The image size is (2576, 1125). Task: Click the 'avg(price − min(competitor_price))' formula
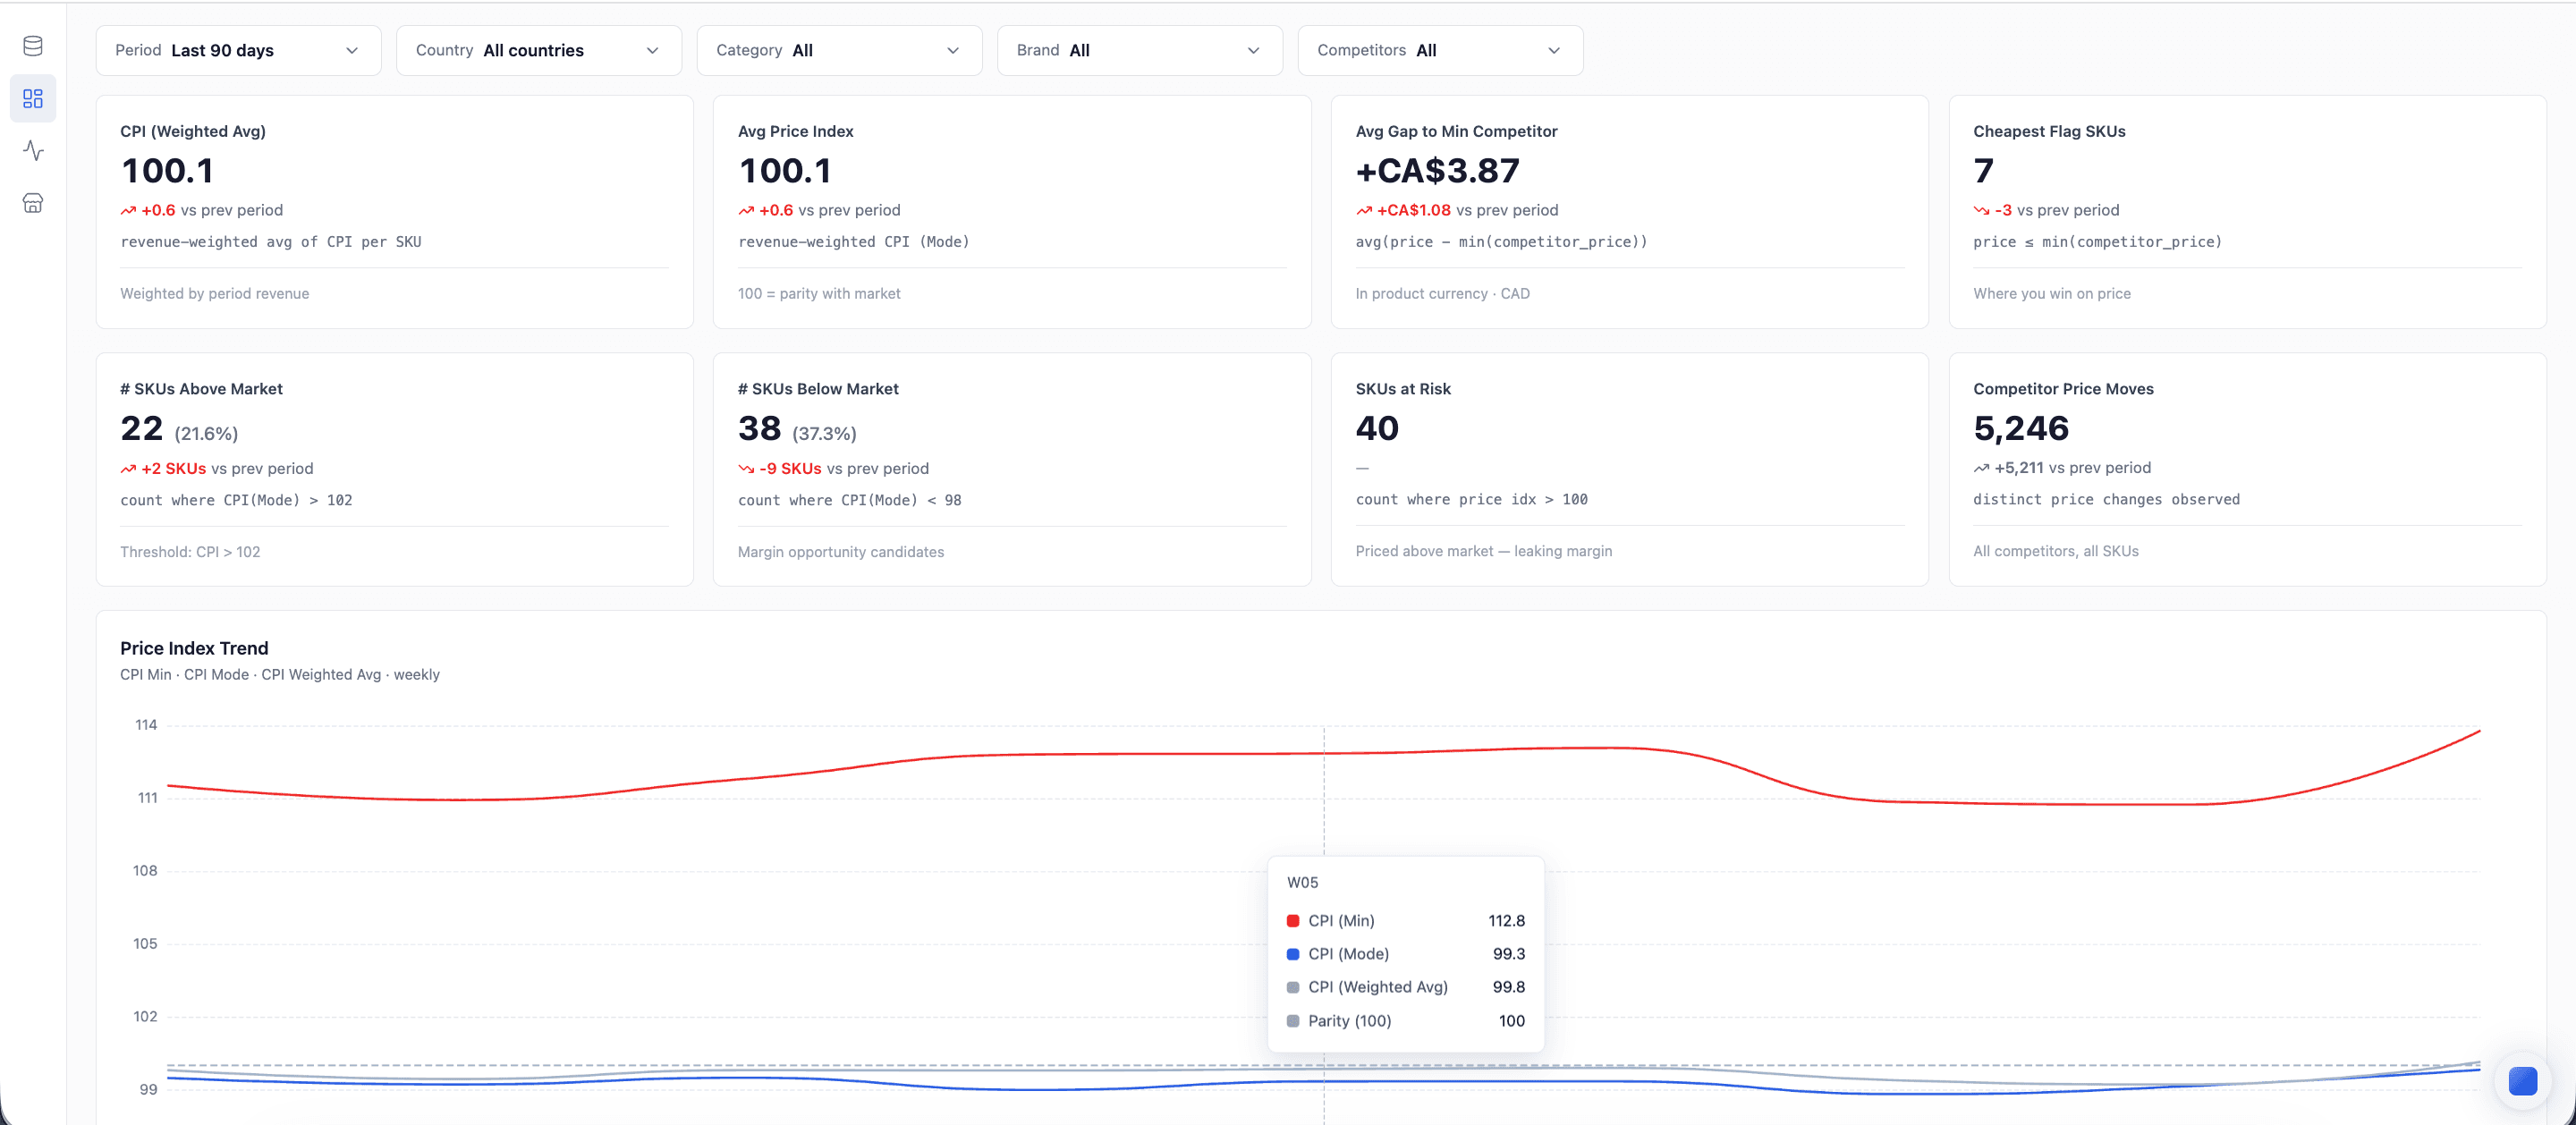[x=1501, y=242]
